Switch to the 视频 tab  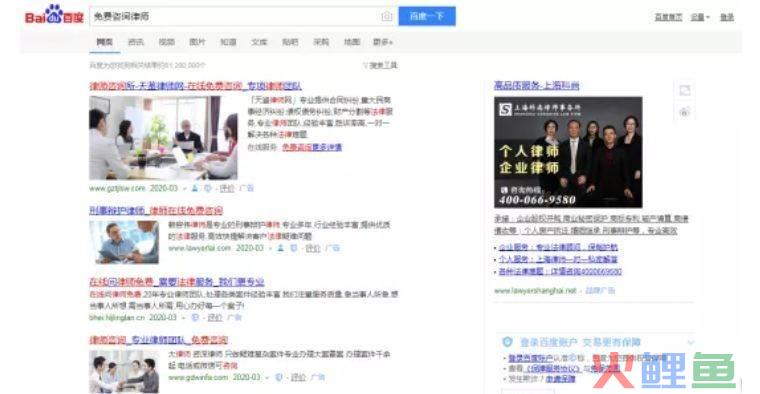coord(166,42)
